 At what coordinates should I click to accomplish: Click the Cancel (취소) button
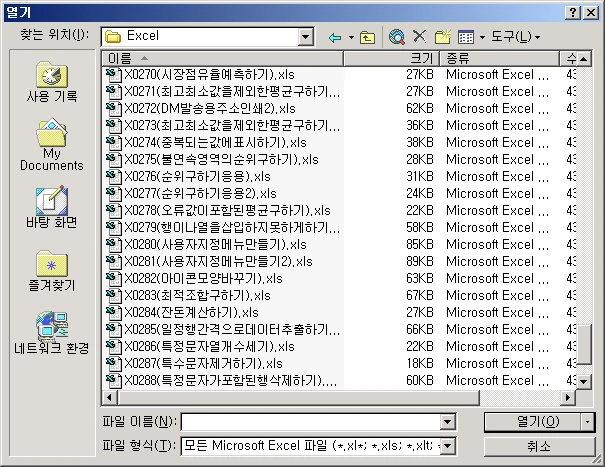coord(539,447)
